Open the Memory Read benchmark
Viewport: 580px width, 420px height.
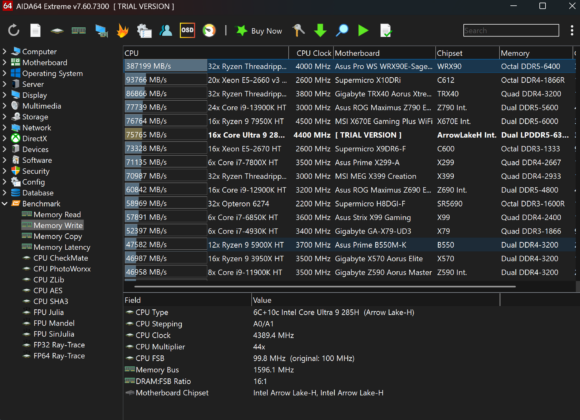click(x=57, y=215)
